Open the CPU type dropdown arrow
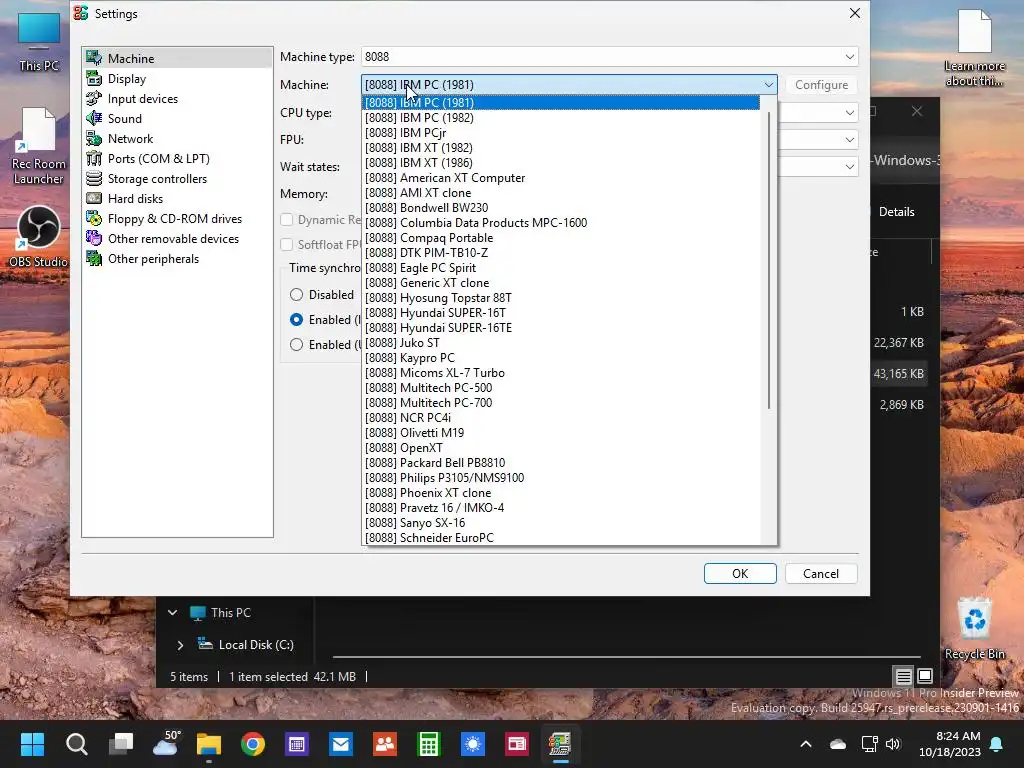 [x=849, y=112]
